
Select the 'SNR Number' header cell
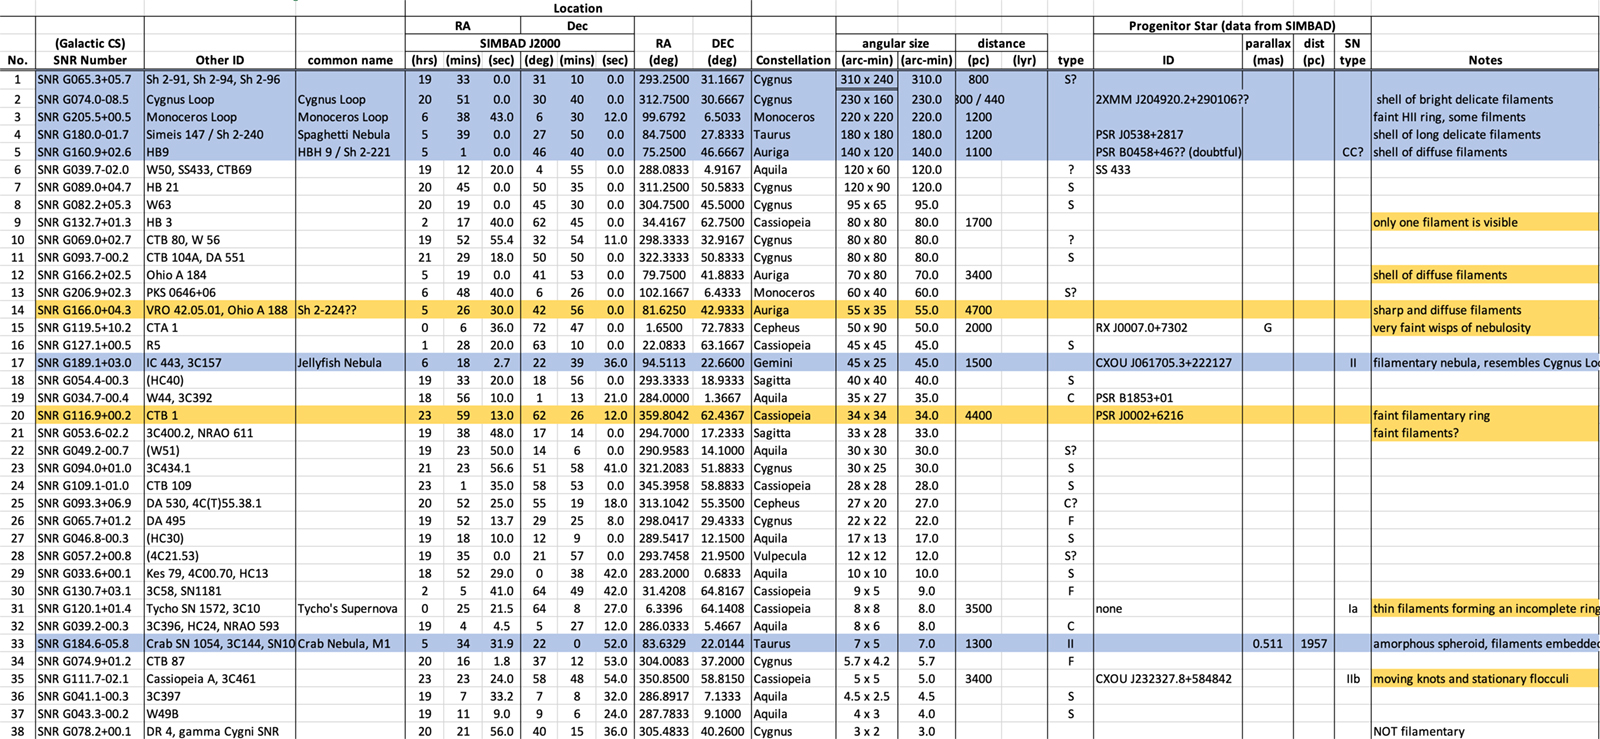point(90,60)
